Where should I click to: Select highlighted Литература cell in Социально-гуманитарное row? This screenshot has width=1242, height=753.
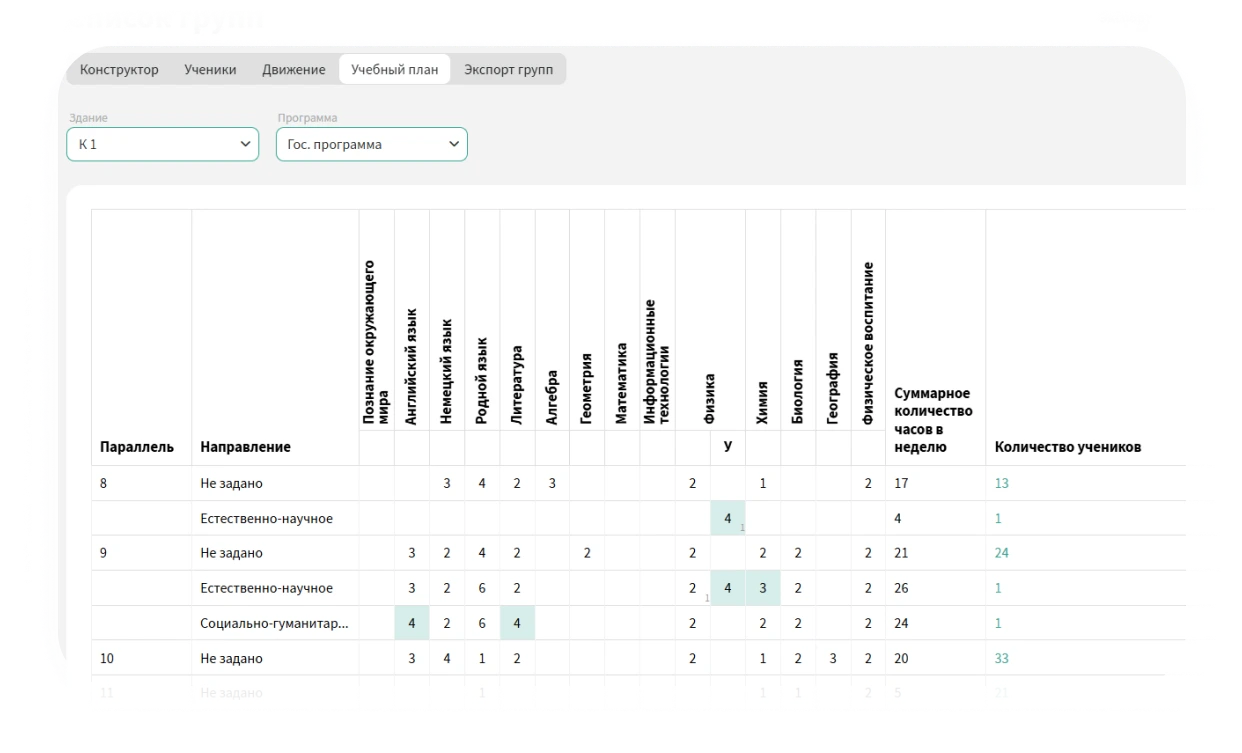(x=517, y=623)
